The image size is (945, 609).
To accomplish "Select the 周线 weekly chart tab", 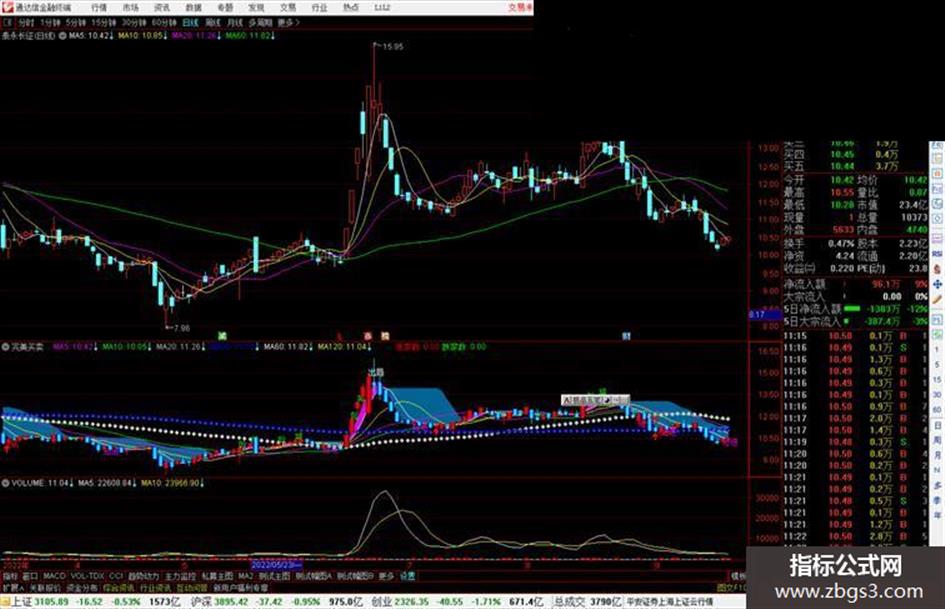I will [213, 22].
